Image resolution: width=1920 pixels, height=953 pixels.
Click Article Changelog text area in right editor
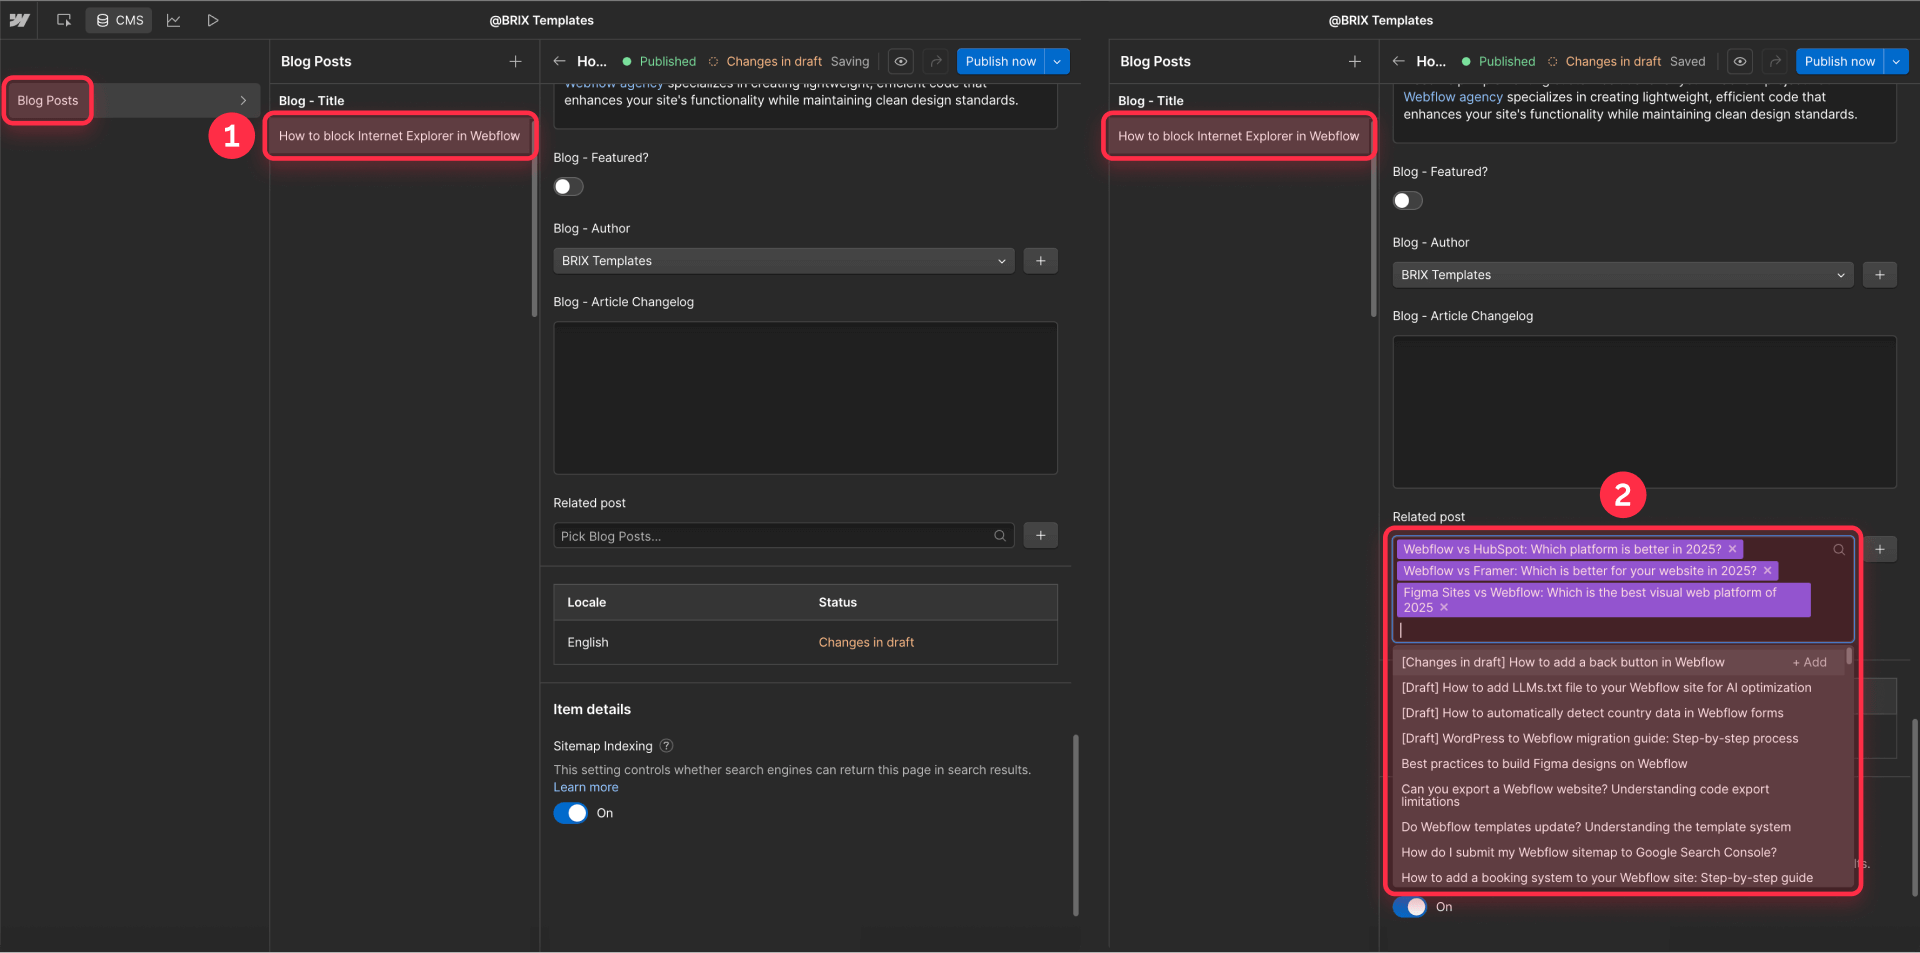(x=1644, y=412)
